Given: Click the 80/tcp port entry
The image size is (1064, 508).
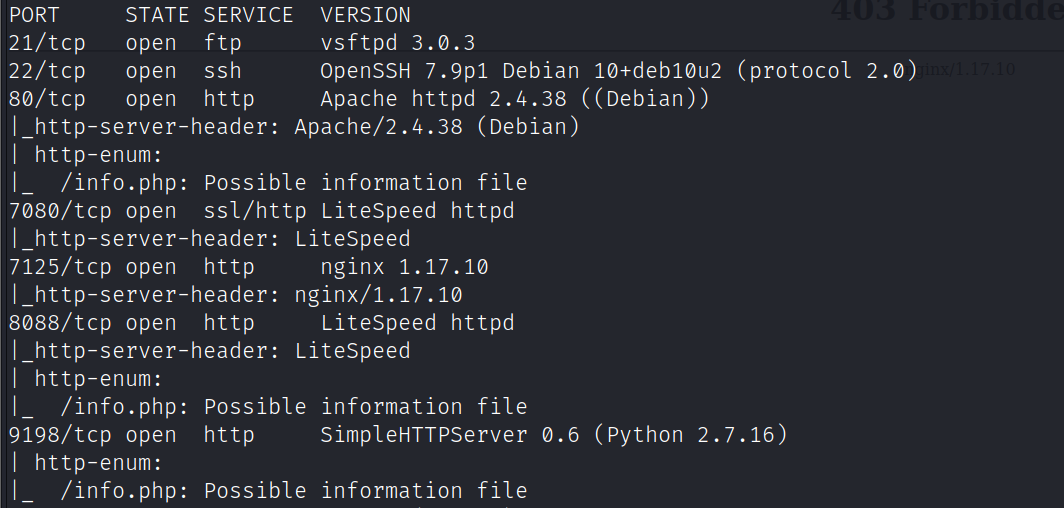Looking at the screenshot, I should point(47,99).
